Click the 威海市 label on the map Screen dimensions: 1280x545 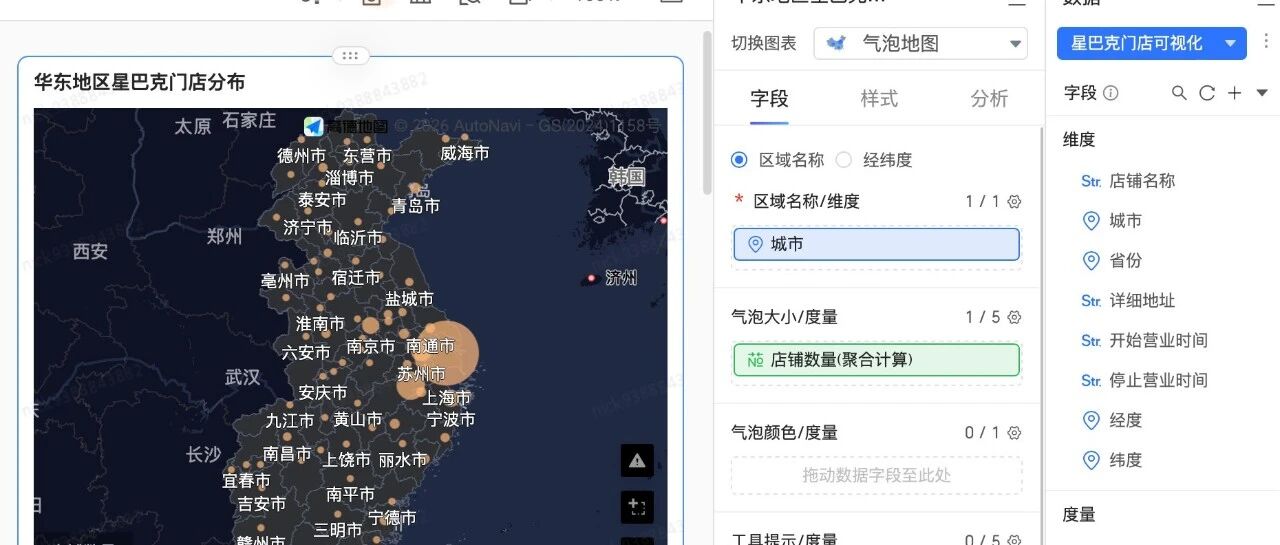[465, 153]
